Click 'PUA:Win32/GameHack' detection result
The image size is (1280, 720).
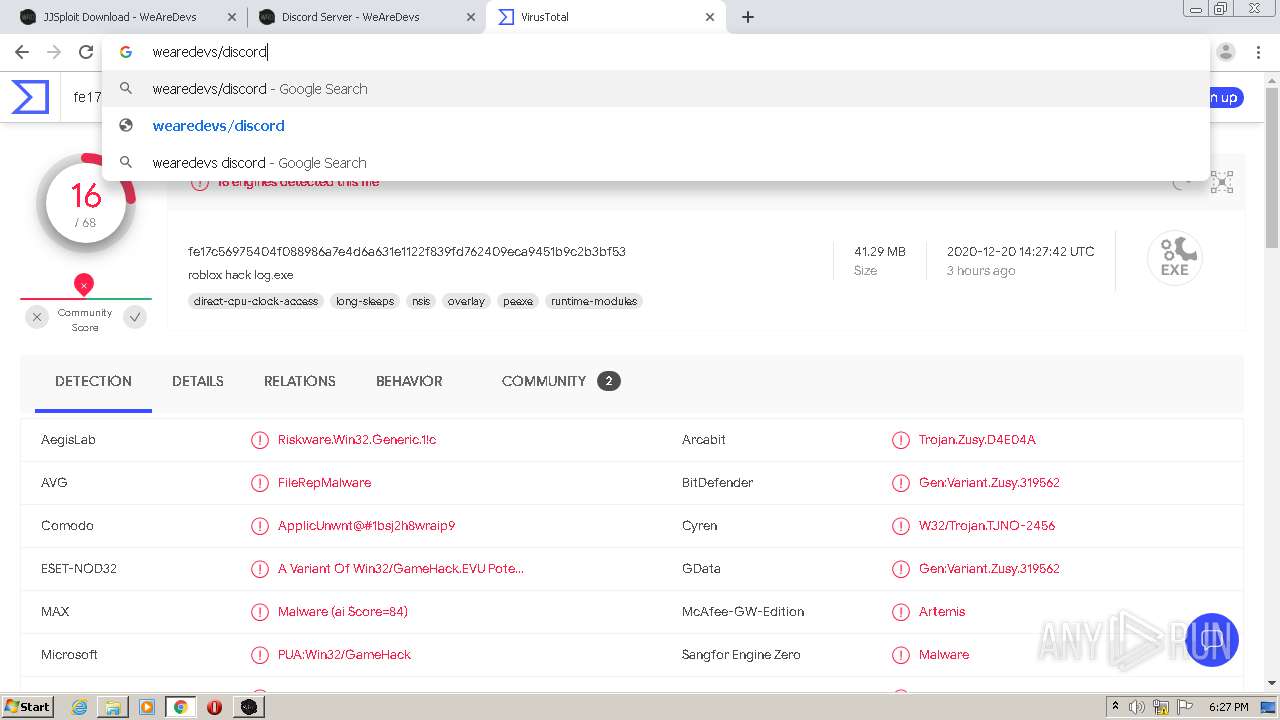[345, 655]
